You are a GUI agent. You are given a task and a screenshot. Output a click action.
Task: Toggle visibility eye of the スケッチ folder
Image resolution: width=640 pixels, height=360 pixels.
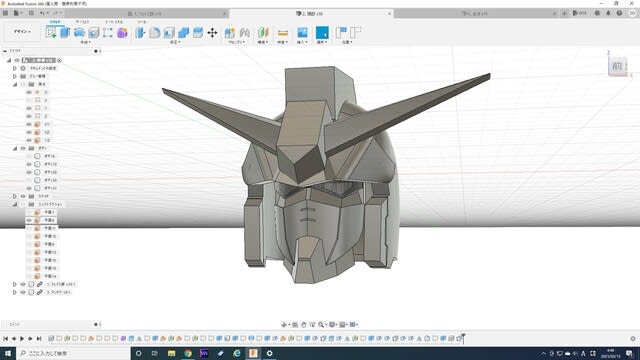point(23,196)
